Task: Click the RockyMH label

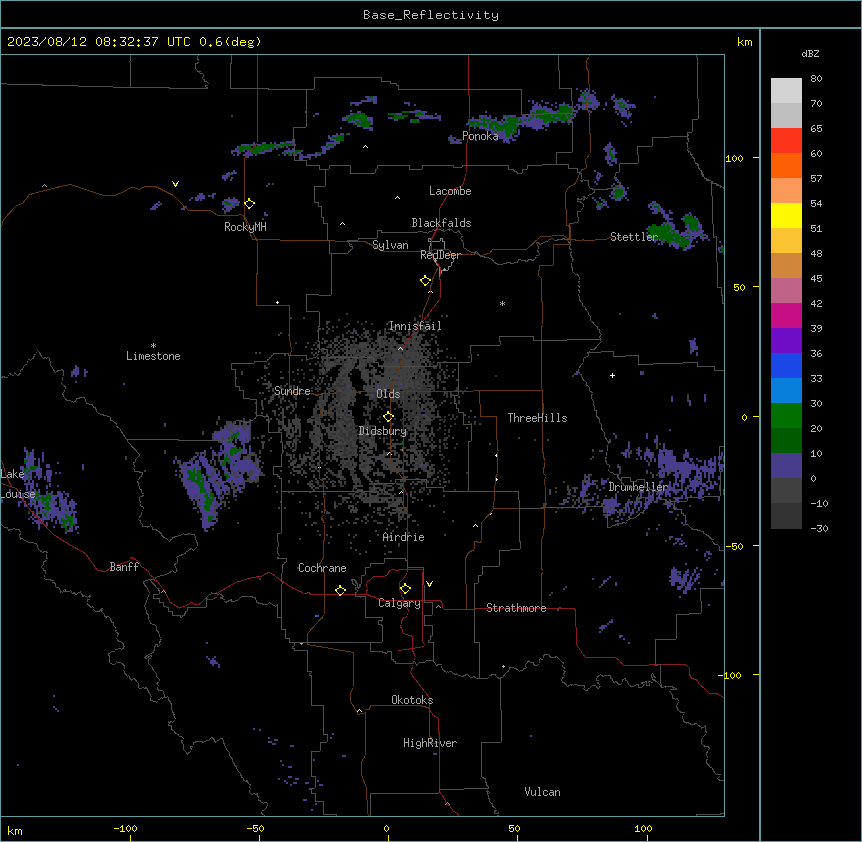Action: click(245, 227)
